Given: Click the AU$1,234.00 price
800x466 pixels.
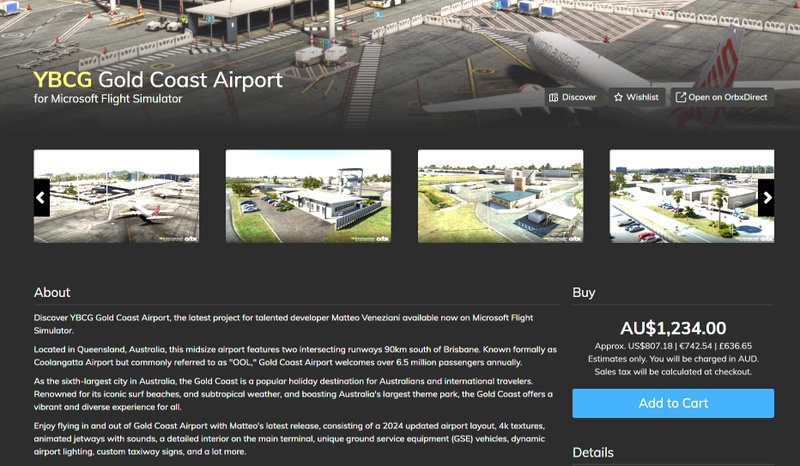Looking at the screenshot, I should (673, 328).
